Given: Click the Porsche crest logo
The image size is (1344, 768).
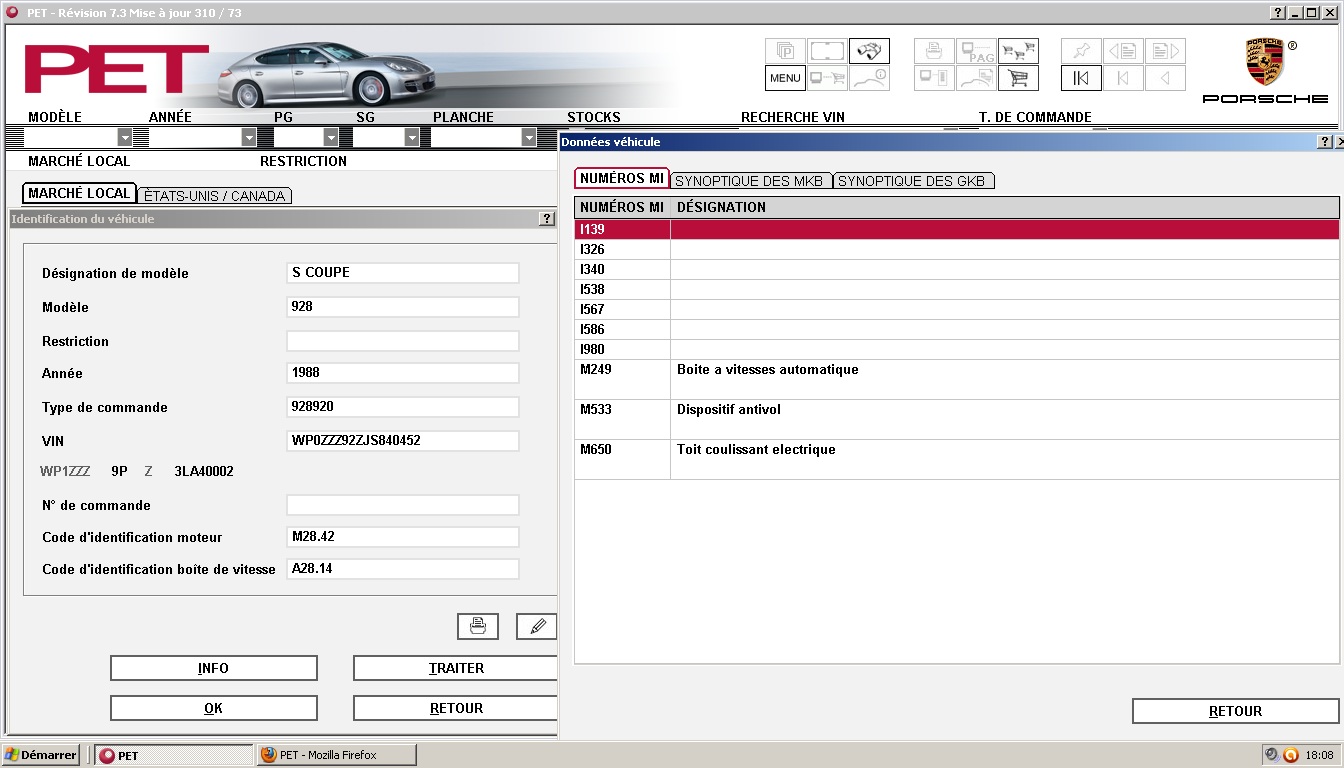Looking at the screenshot, I should [x=1265, y=62].
